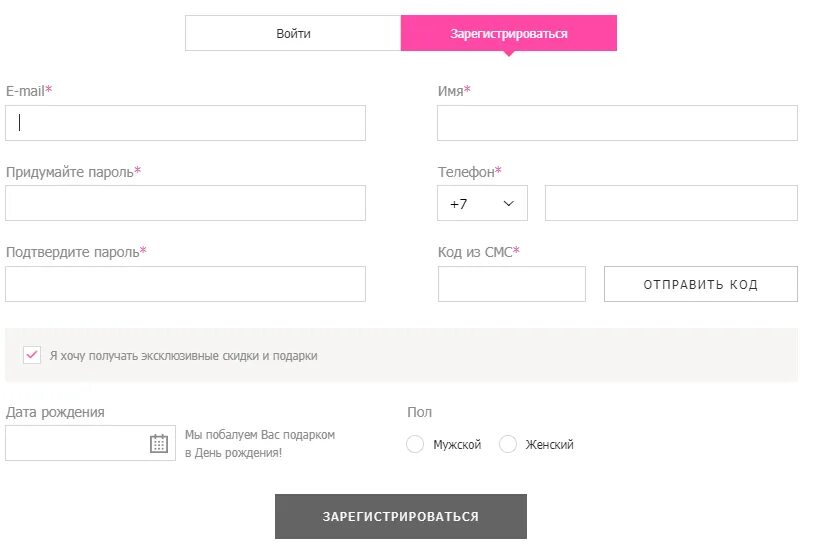
Task: Click into the Имя text field
Action: click(617, 123)
